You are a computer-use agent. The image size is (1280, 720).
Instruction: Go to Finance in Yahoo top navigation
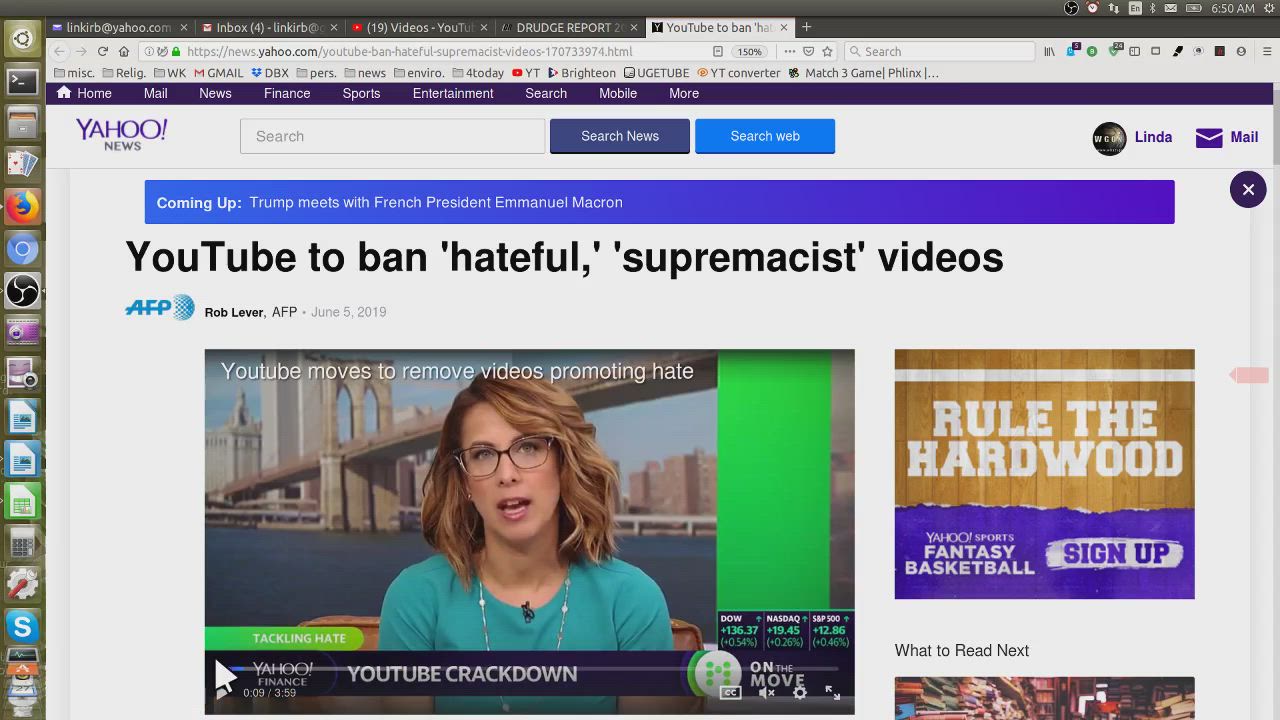point(287,93)
